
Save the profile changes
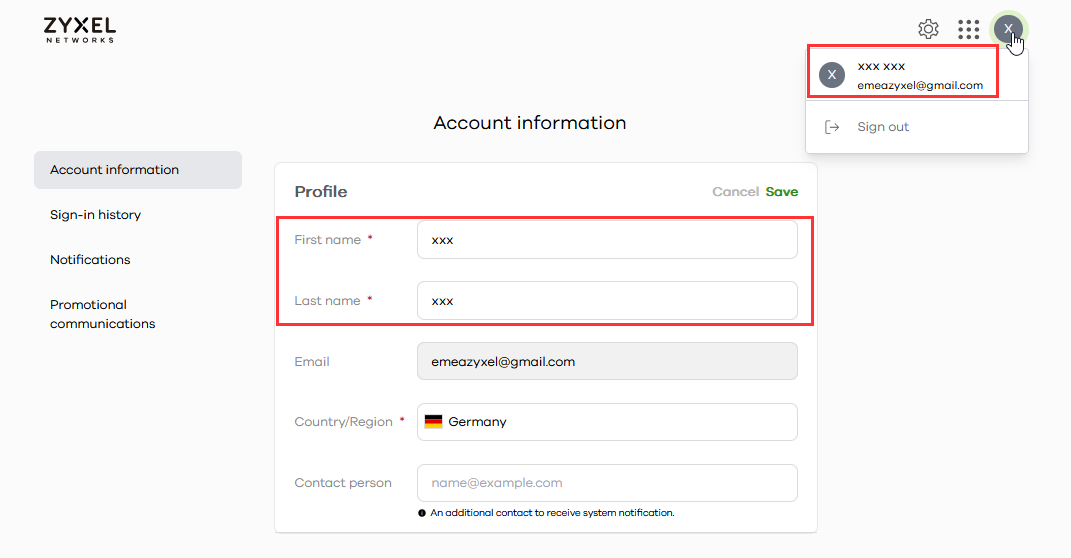781,192
